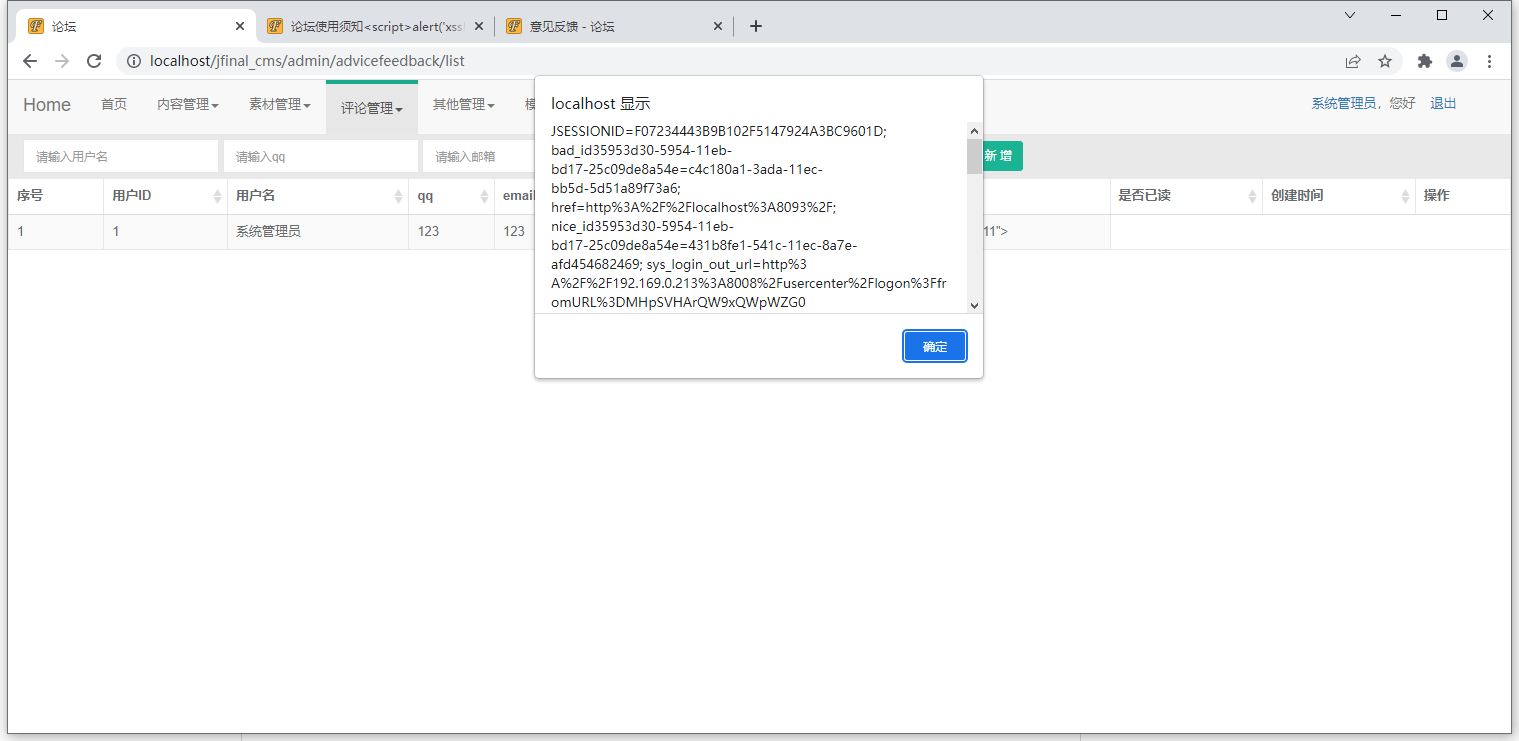This screenshot has width=1519, height=741.
Task: Click the 论坛使用须知 tab favicon
Action: pos(275,26)
